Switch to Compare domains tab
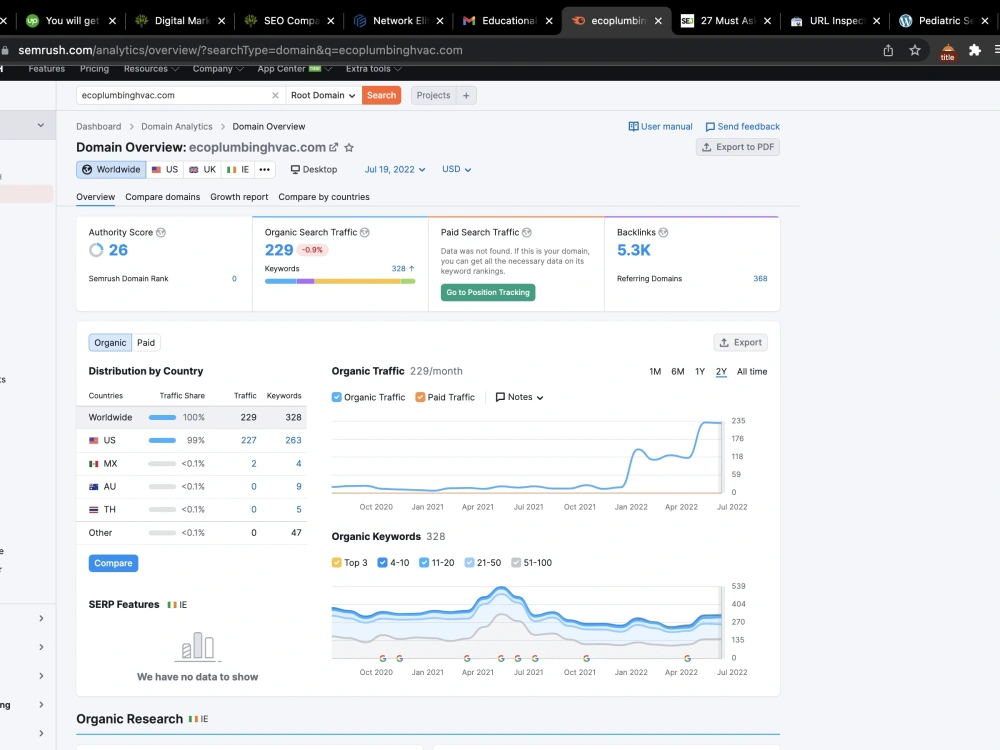 pos(163,196)
